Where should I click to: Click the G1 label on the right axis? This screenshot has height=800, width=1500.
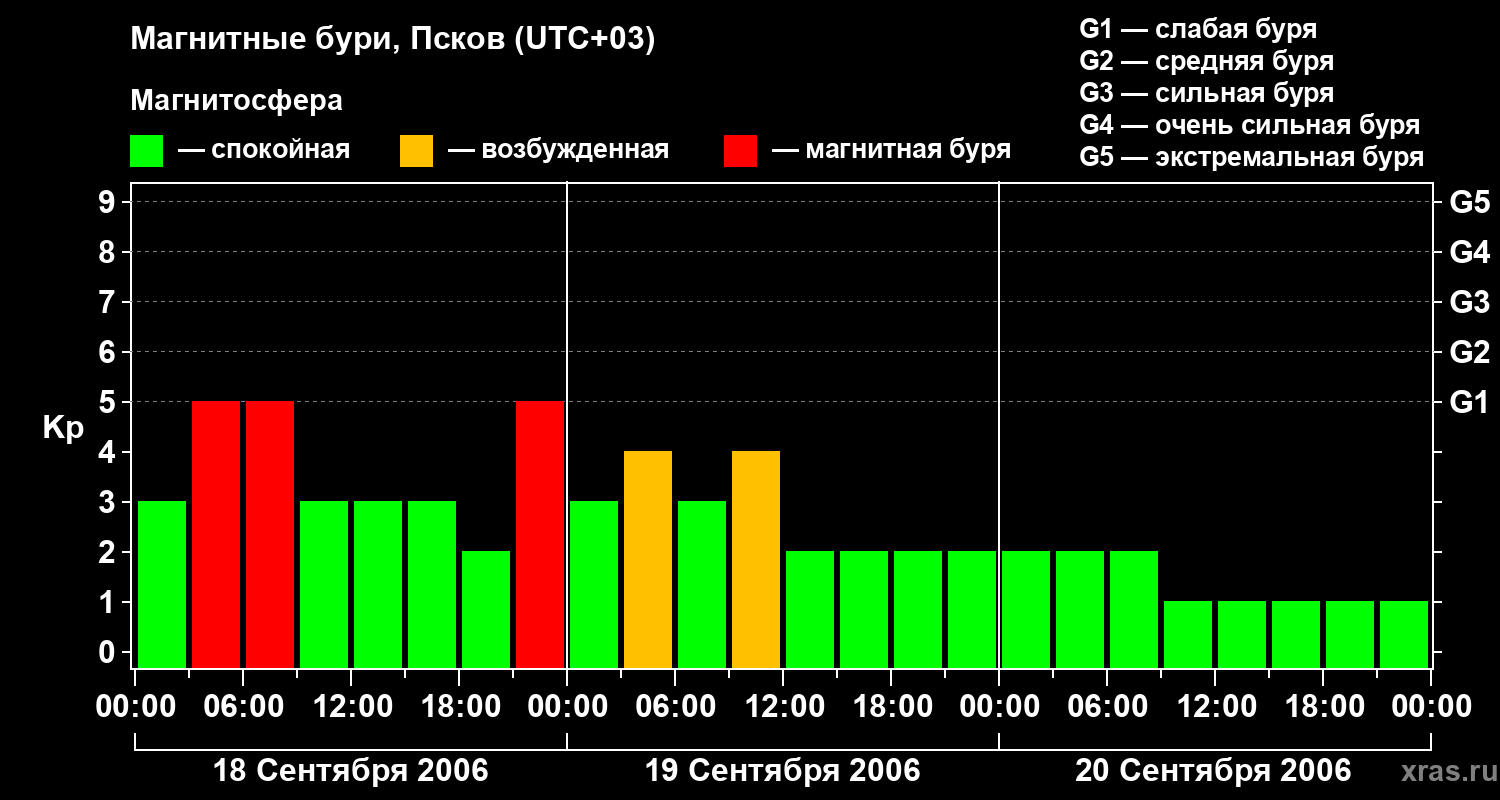1469,402
